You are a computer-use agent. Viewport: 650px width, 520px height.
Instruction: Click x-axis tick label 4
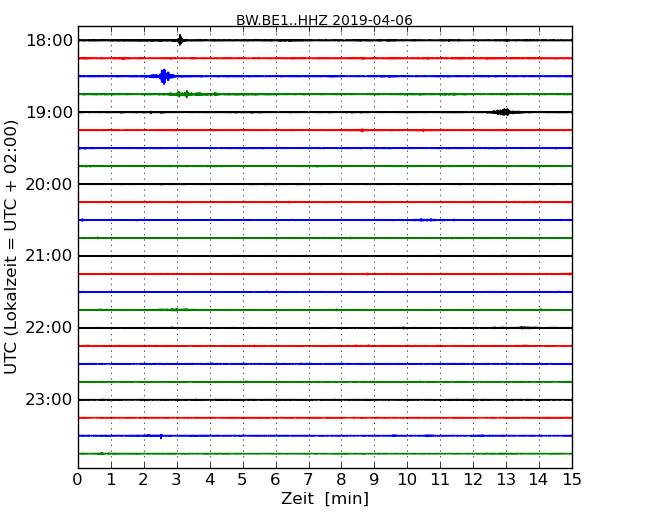(210, 480)
